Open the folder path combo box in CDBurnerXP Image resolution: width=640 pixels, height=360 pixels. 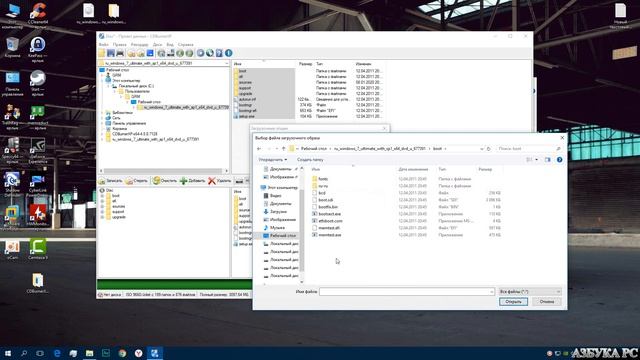pyautogui.click(x=163, y=63)
